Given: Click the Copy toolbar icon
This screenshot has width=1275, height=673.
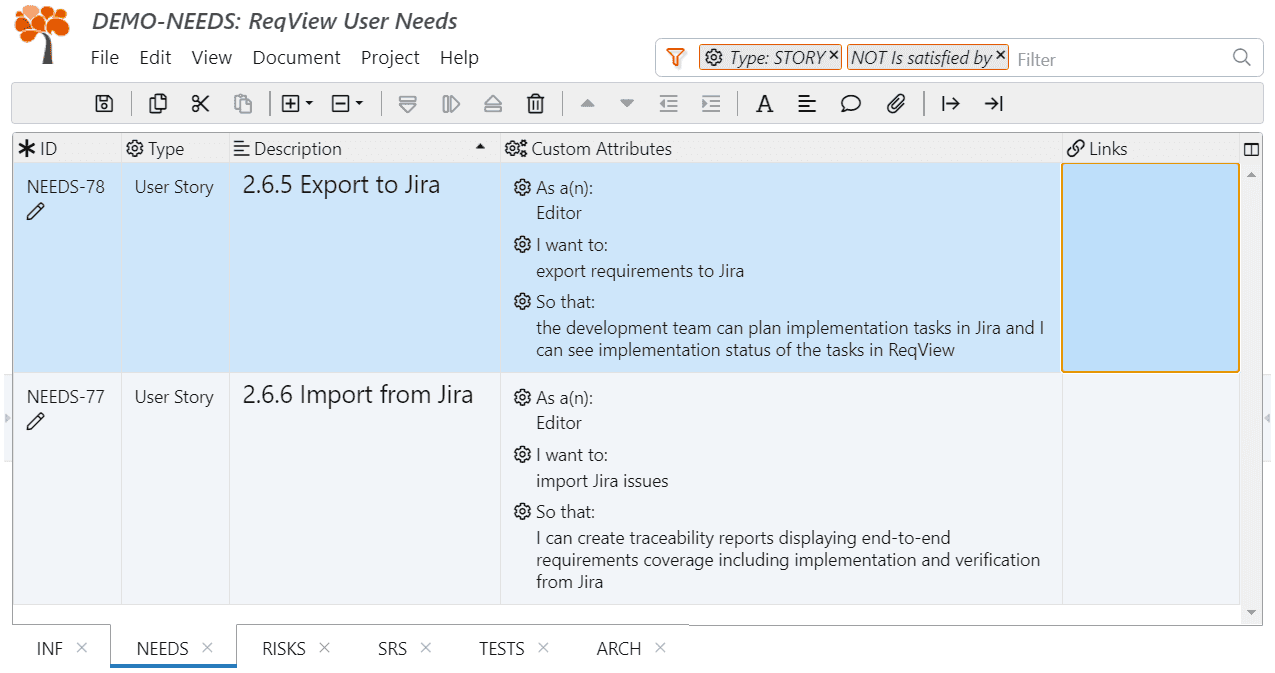Looking at the screenshot, I should pyautogui.click(x=158, y=103).
